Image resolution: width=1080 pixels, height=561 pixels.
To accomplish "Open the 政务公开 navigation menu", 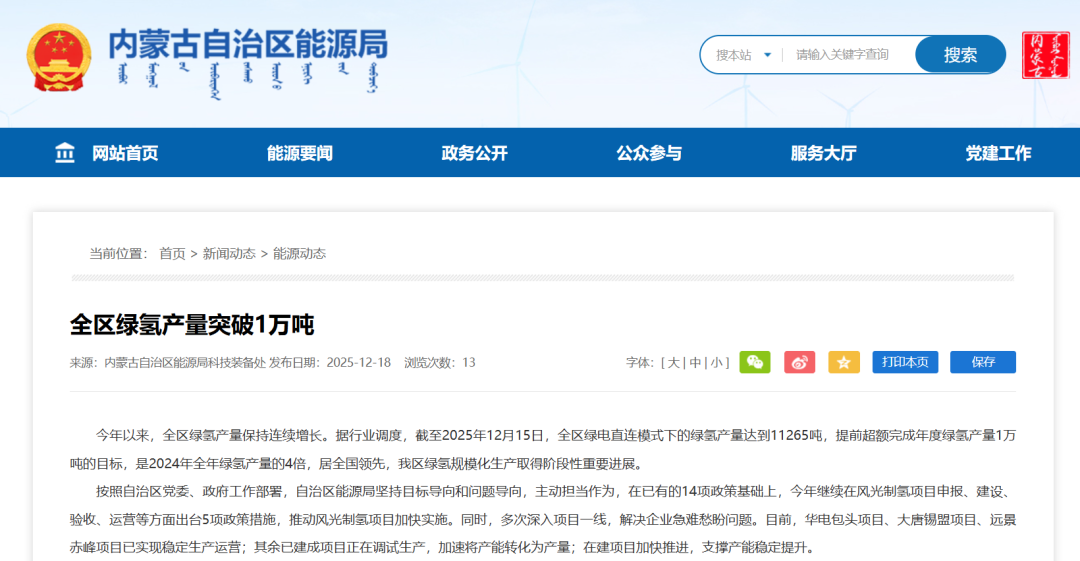I will point(475,153).
